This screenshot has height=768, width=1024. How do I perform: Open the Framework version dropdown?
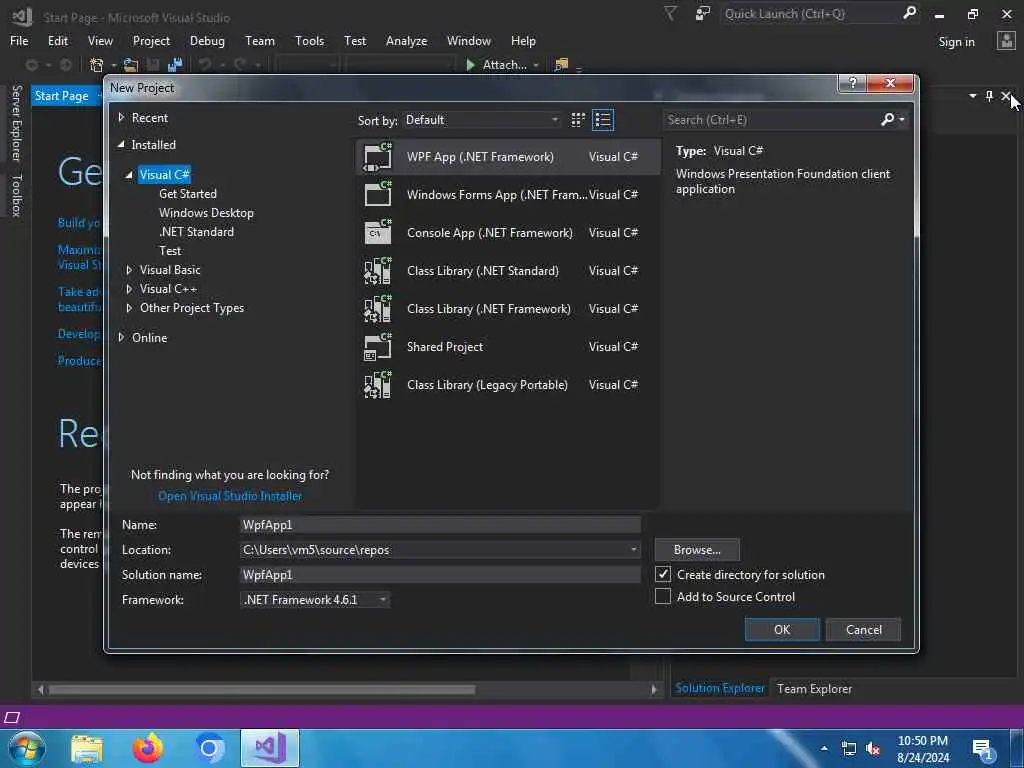(315, 600)
